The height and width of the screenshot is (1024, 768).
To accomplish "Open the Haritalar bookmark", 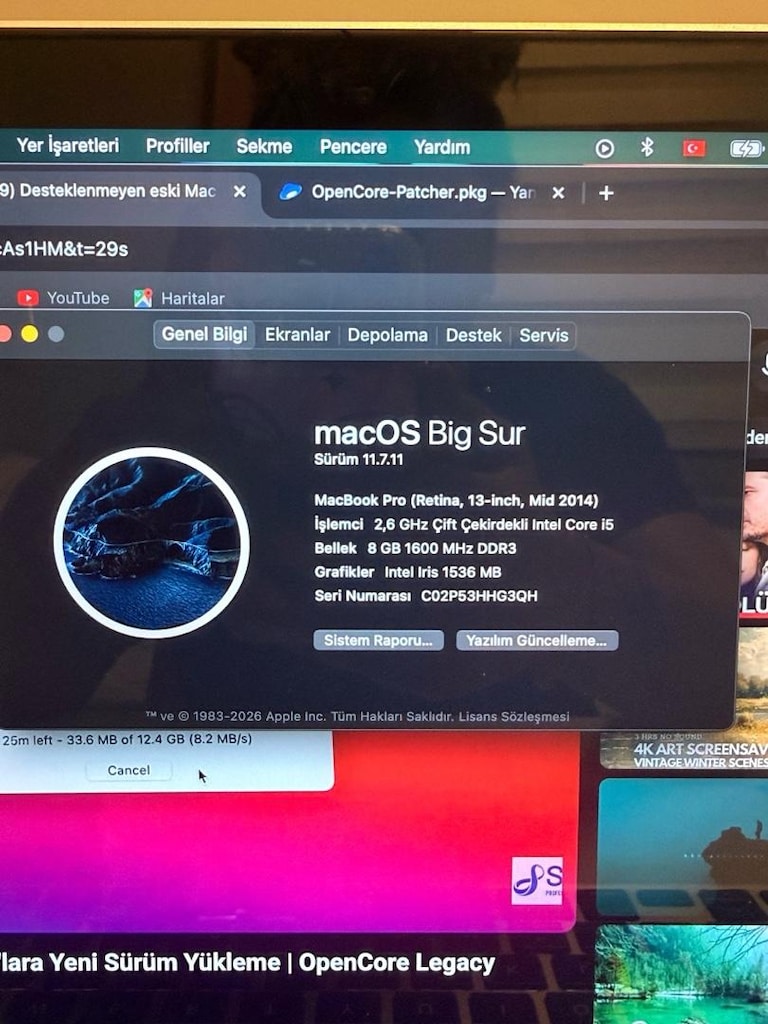I will [179, 298].
